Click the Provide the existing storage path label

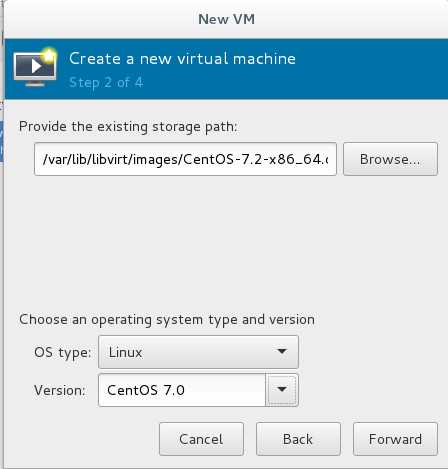click(x=128, y=127)
